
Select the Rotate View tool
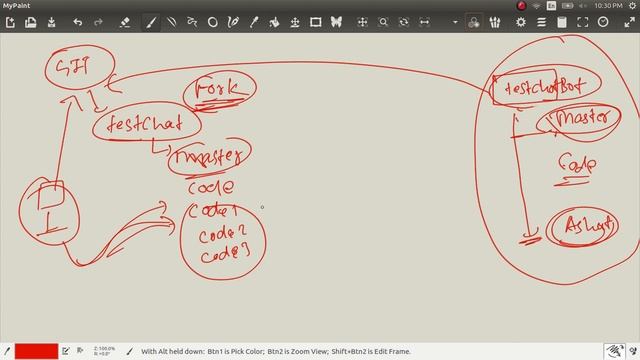[404, 22]
